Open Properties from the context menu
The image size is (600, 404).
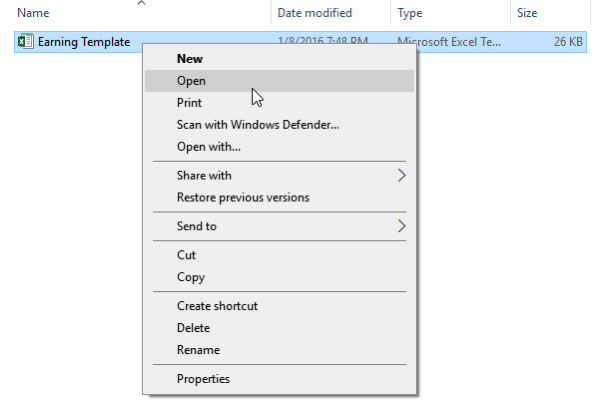coord(203,379)
